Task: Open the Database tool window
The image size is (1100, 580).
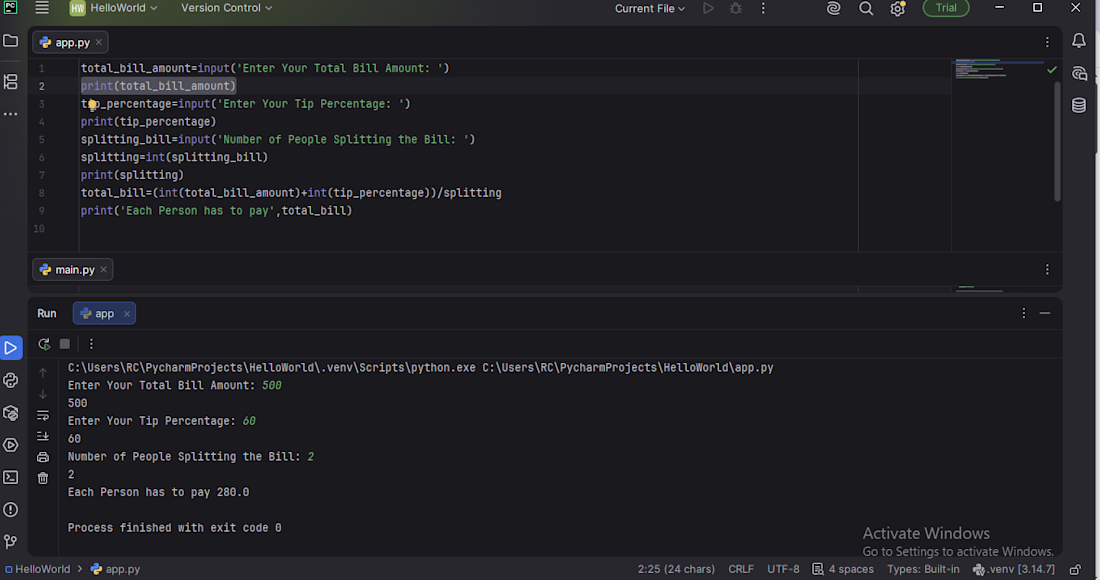Action: coord(1079,105)
